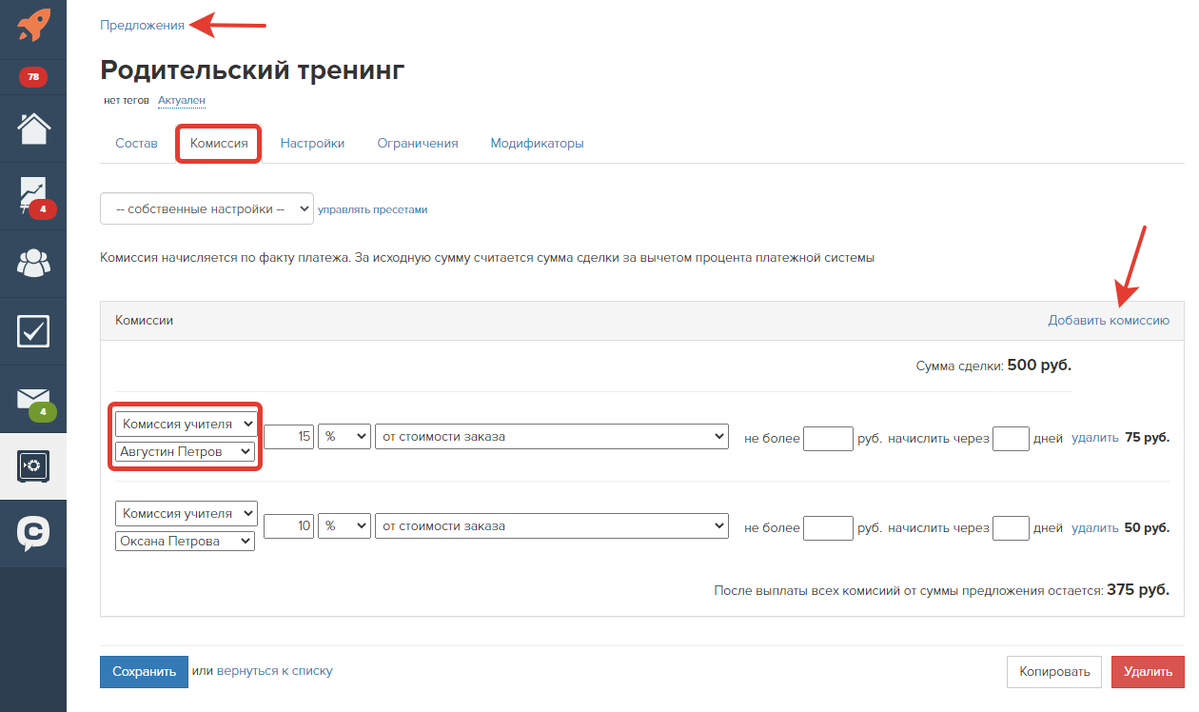Open от стоимости заказа dropdown in 75 руб. row
The width and height of the screenshot is (1199, 712).
(551, 437)
